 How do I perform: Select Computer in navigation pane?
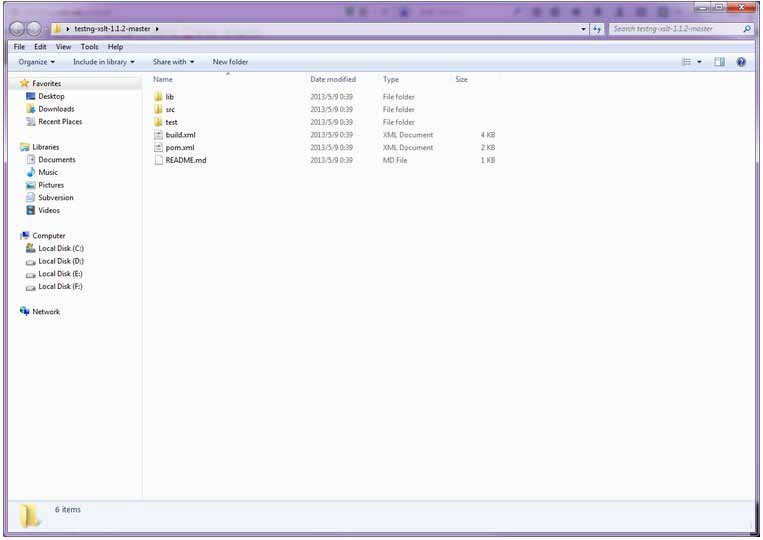point(49,235)
